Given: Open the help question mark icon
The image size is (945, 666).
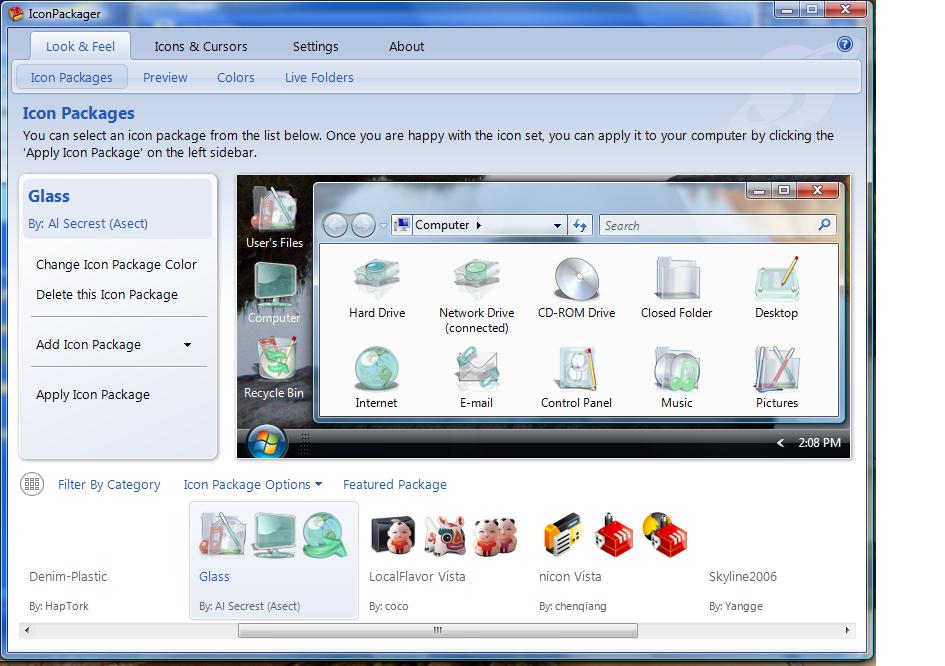Looking at the screenshot, I should (845, 44).
